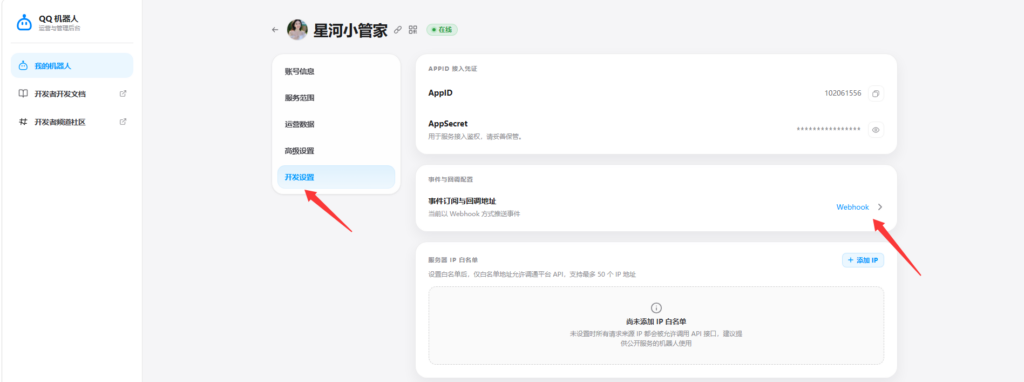Click the 星河小管家 title text
The width and height of the screenshot is (1024, 382).
(350, 30)
